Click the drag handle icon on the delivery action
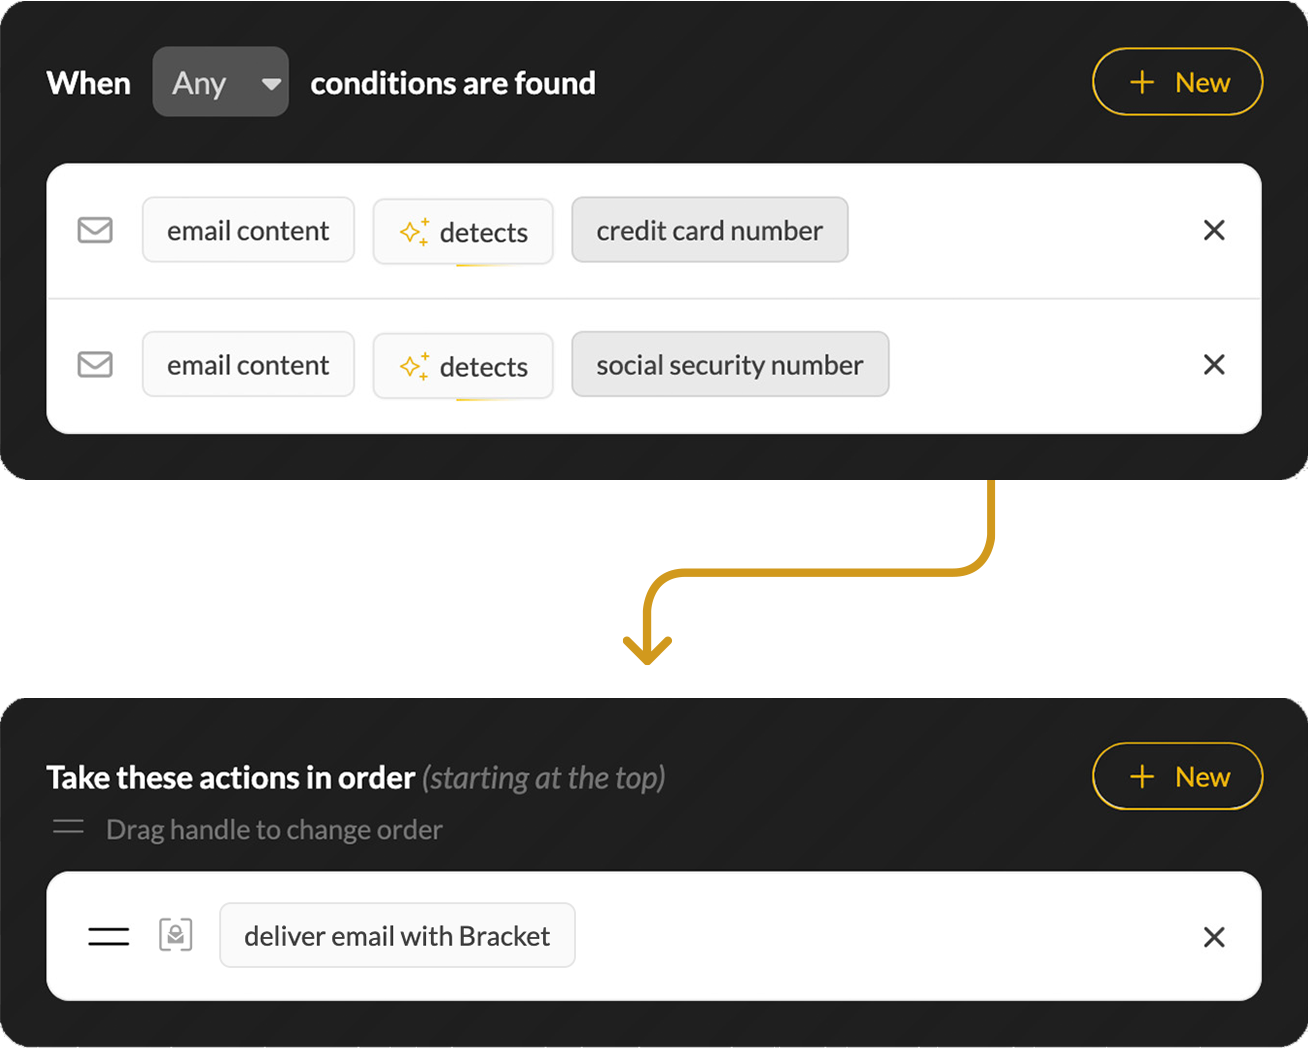 pyautogui.click(x=108, y=935)
